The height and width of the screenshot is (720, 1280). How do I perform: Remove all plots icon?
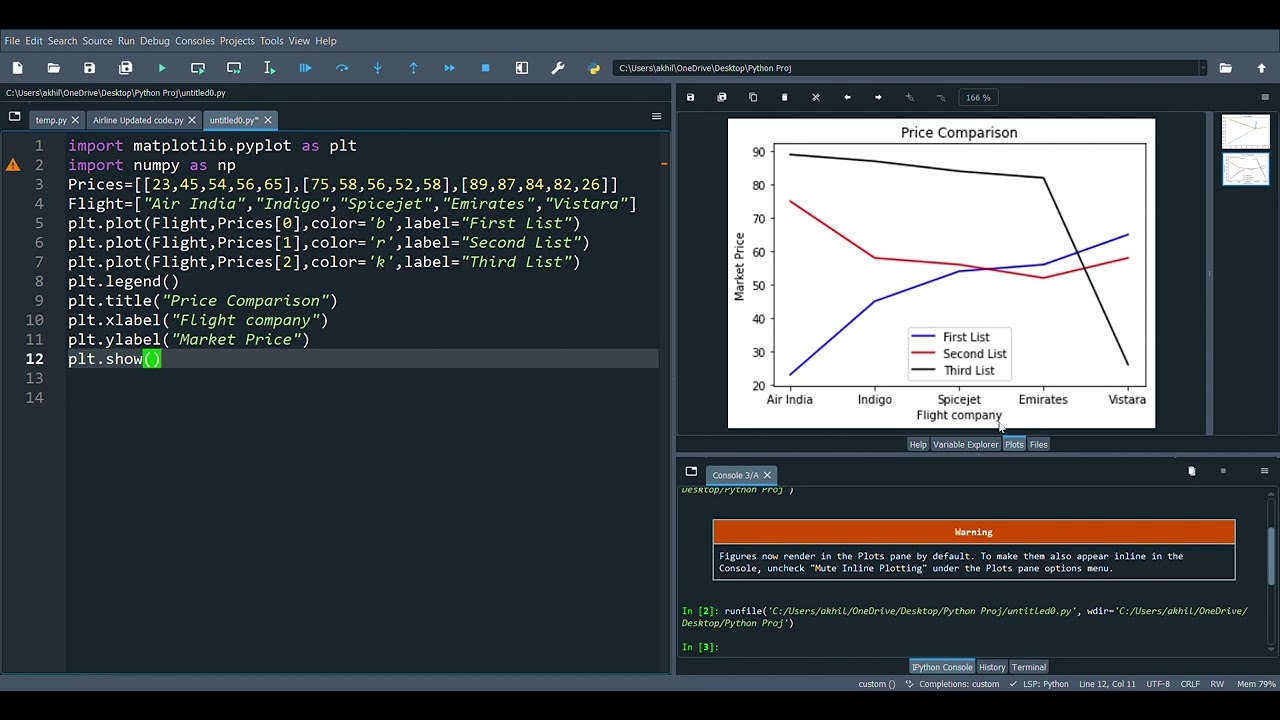[816, 97]
